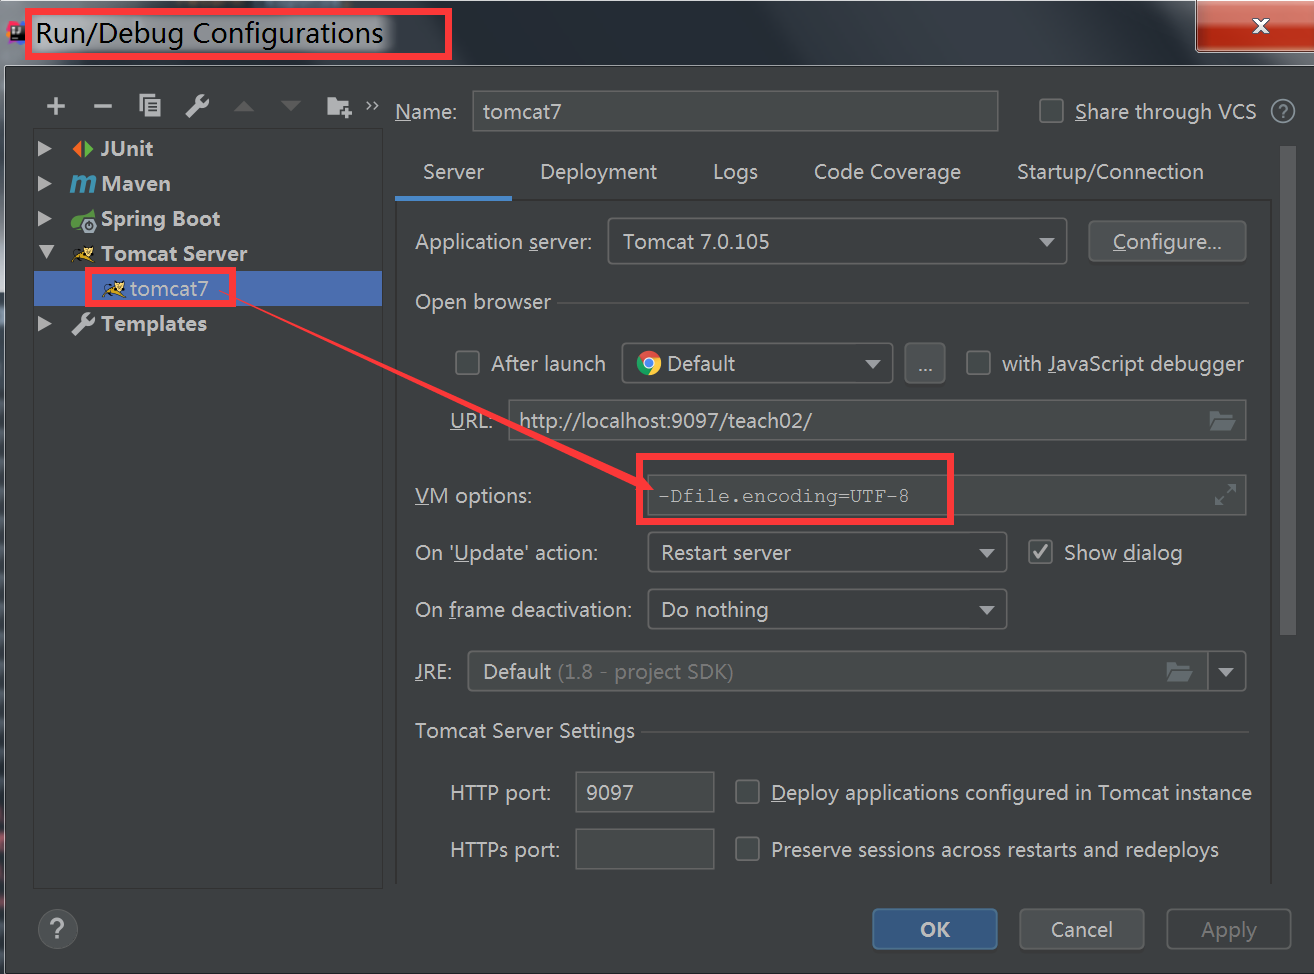1314x974 pixels.
Task: Expand JUnit tree arrow
Action: point(45,149)
